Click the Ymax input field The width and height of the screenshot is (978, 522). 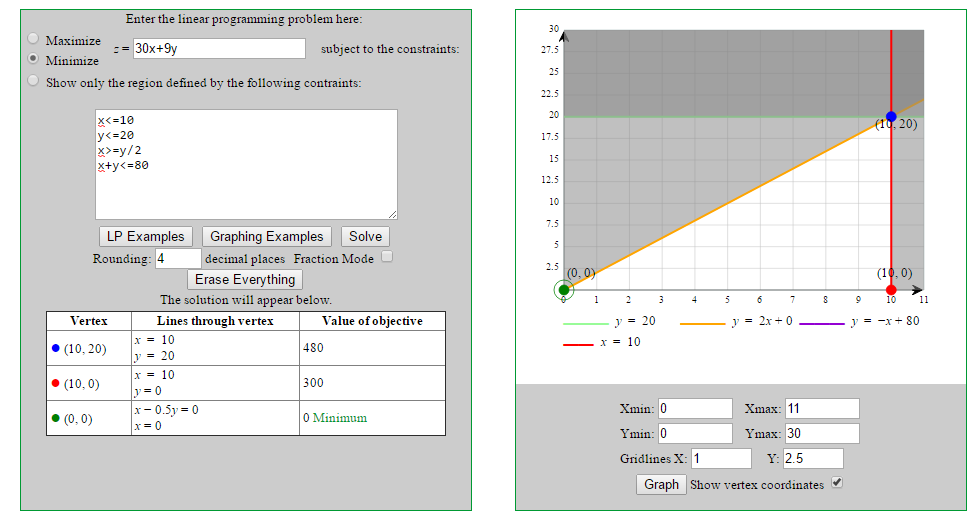821,433
